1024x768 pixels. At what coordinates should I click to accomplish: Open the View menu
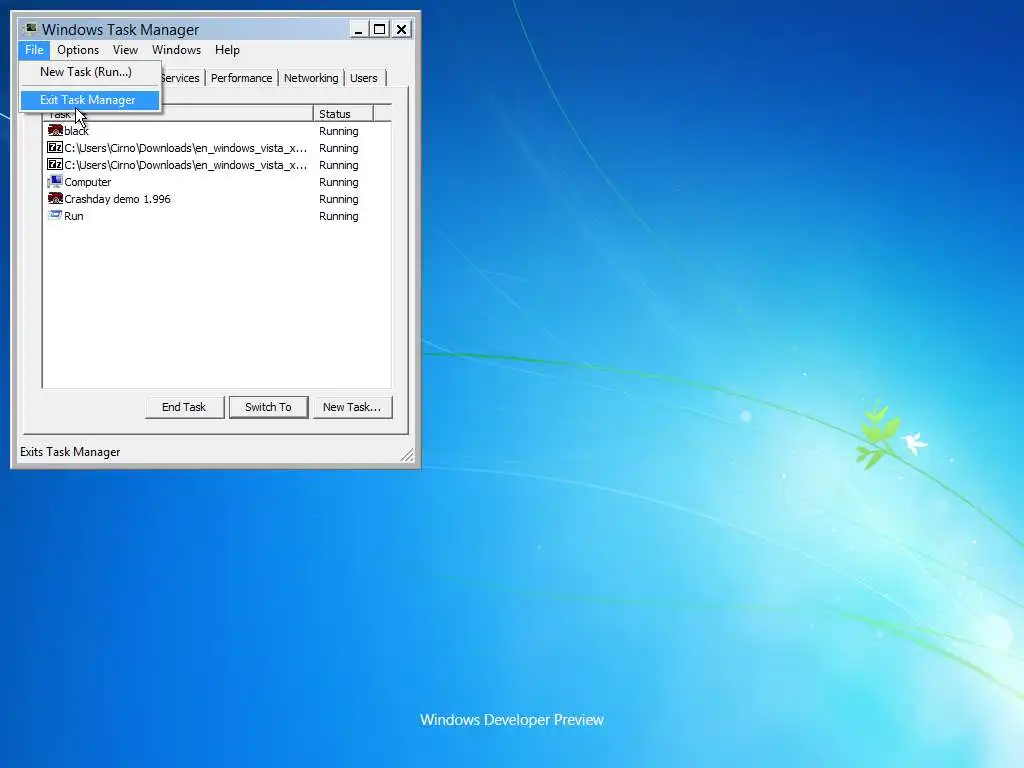tap(125, 50)
